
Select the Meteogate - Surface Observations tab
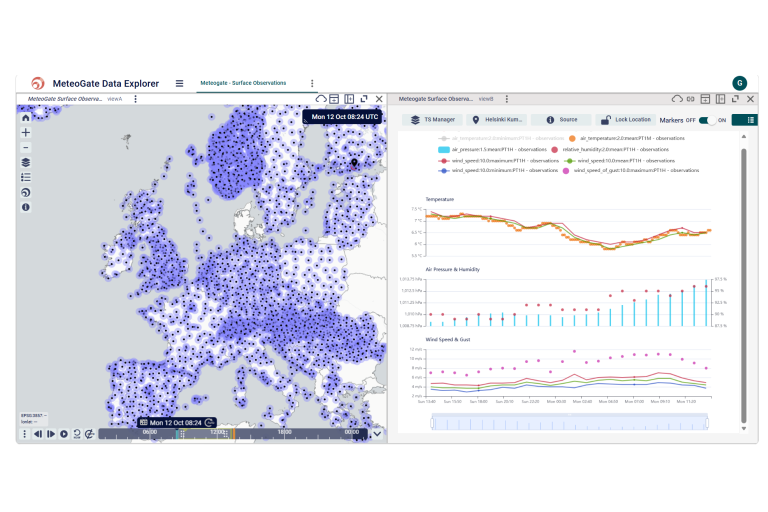(x=243, y=83)
